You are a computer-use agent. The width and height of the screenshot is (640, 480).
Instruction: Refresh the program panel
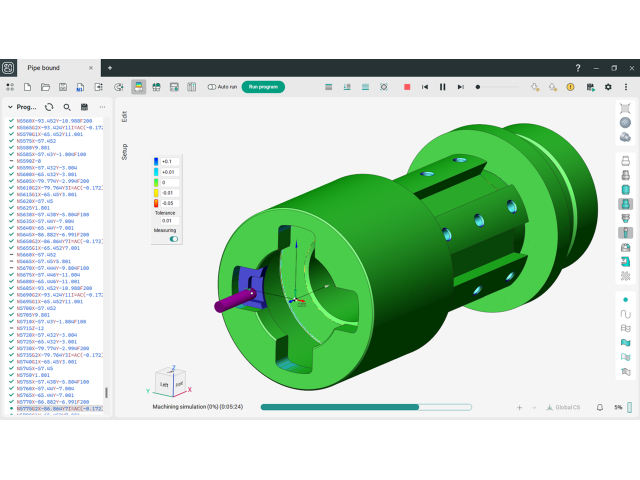pyautogui.click(x=49, y=107)
